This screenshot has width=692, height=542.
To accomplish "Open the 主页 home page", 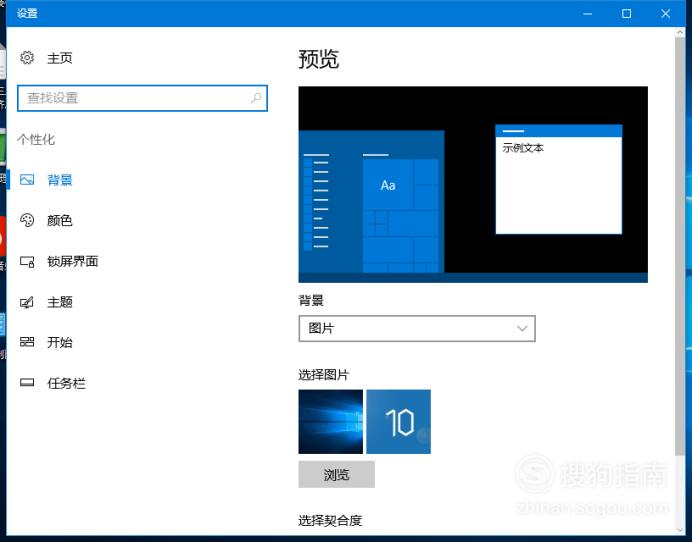I will [x=60, y=58].
